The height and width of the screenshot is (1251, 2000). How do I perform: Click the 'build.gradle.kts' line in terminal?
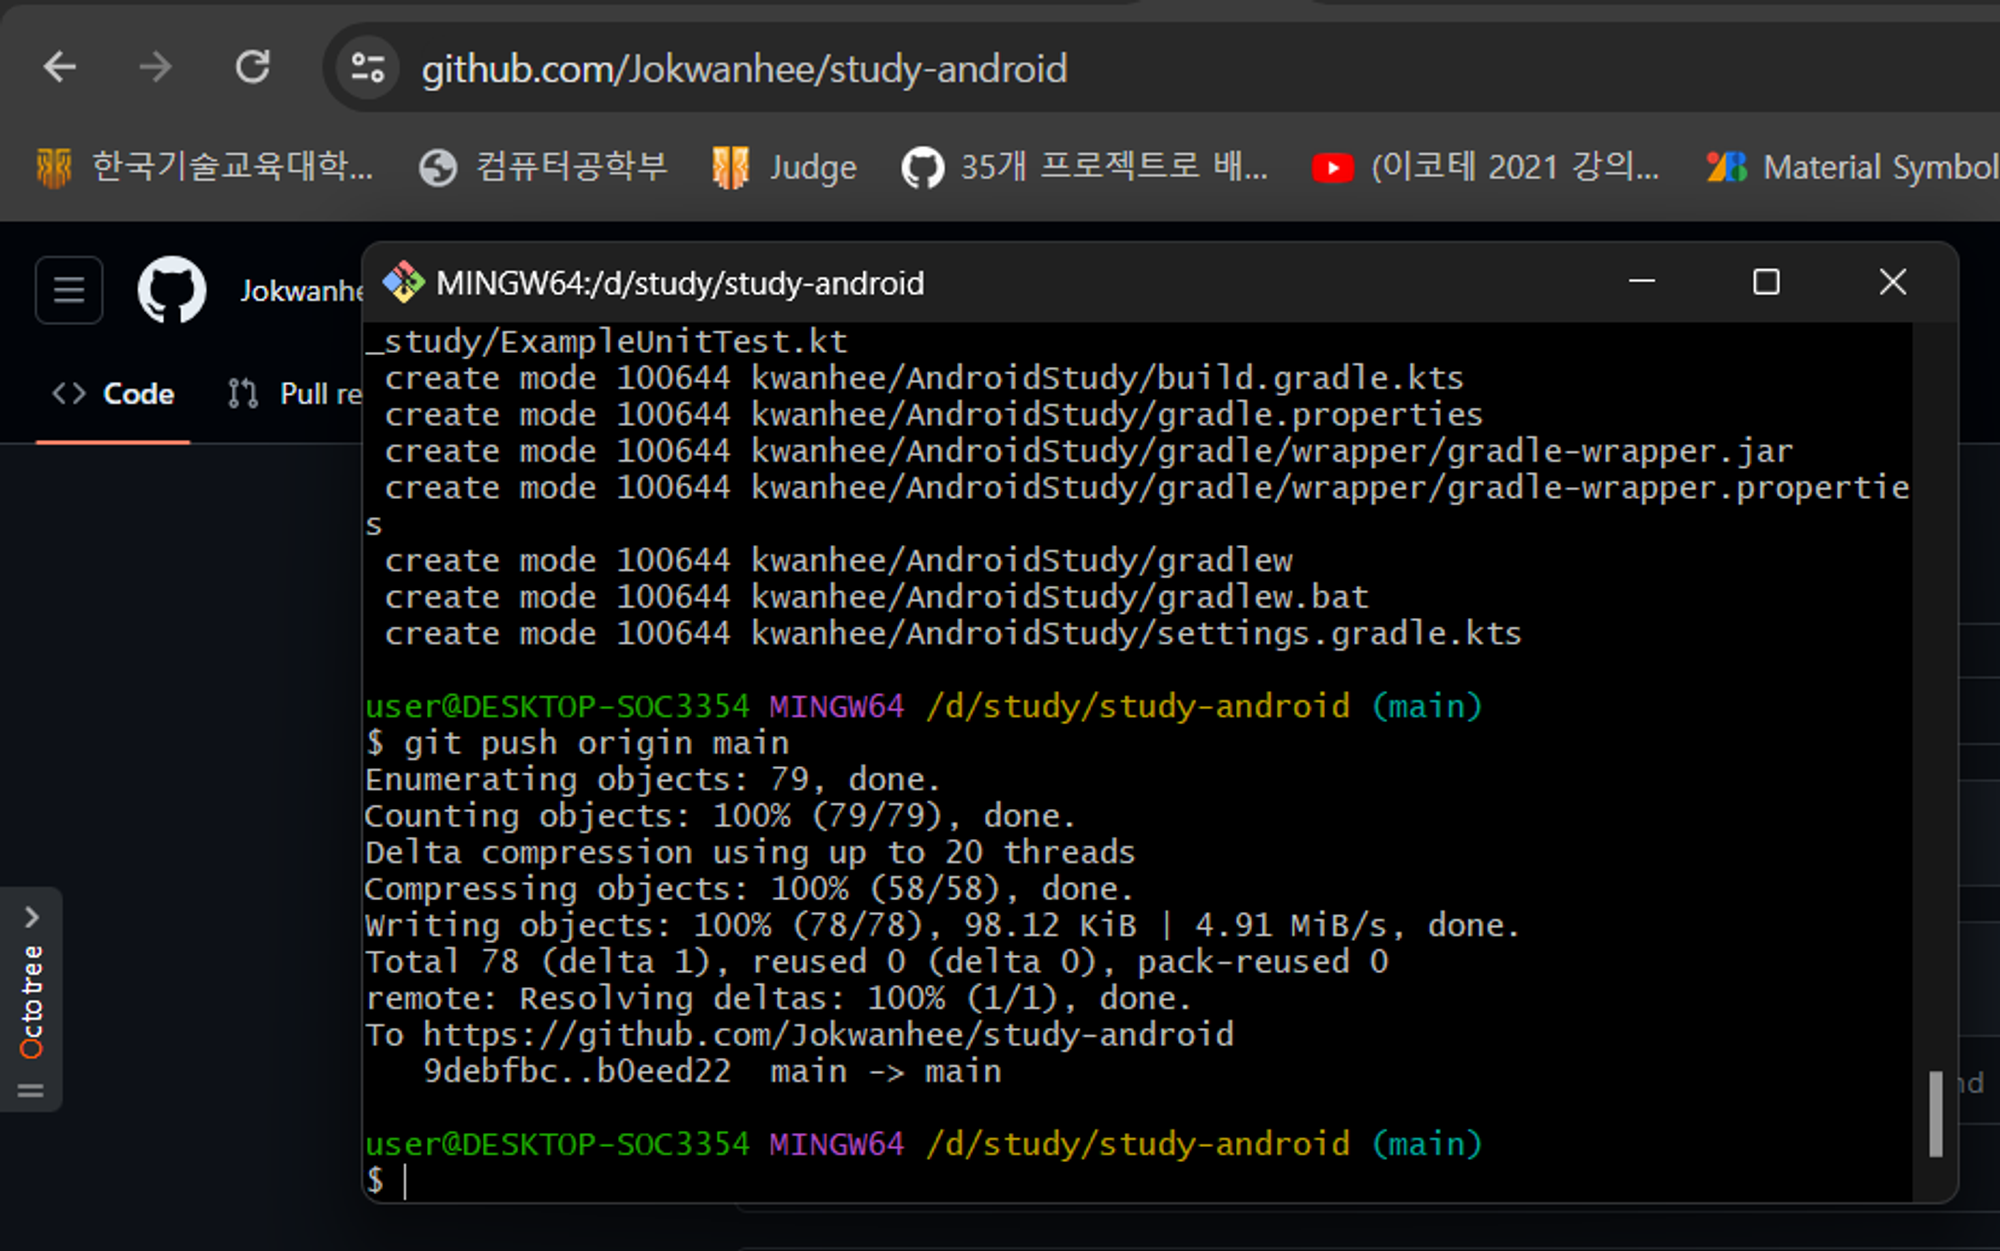click(x=924, y=378)
